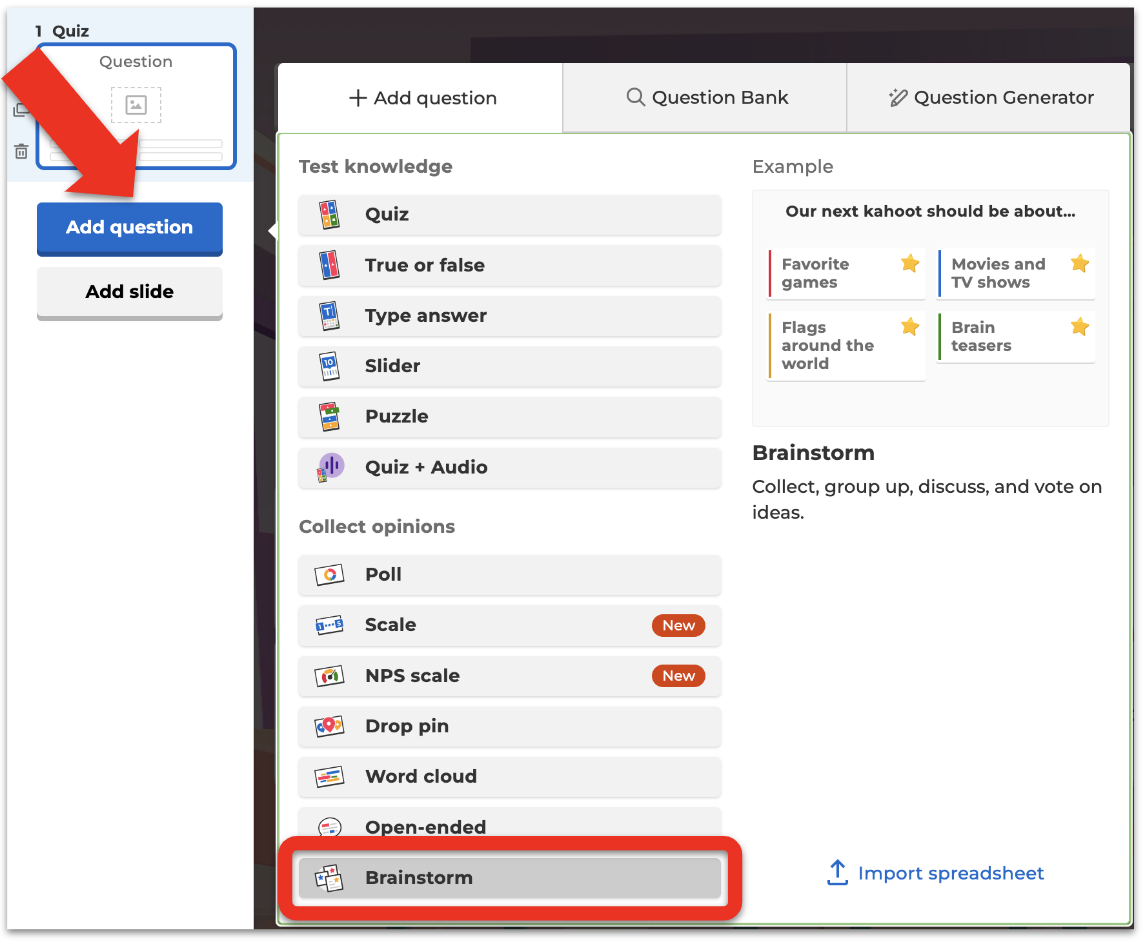Click the Brainstorm cards icon
The height and width of the screenshot is (942, 1144).
[x=330, y=878]
